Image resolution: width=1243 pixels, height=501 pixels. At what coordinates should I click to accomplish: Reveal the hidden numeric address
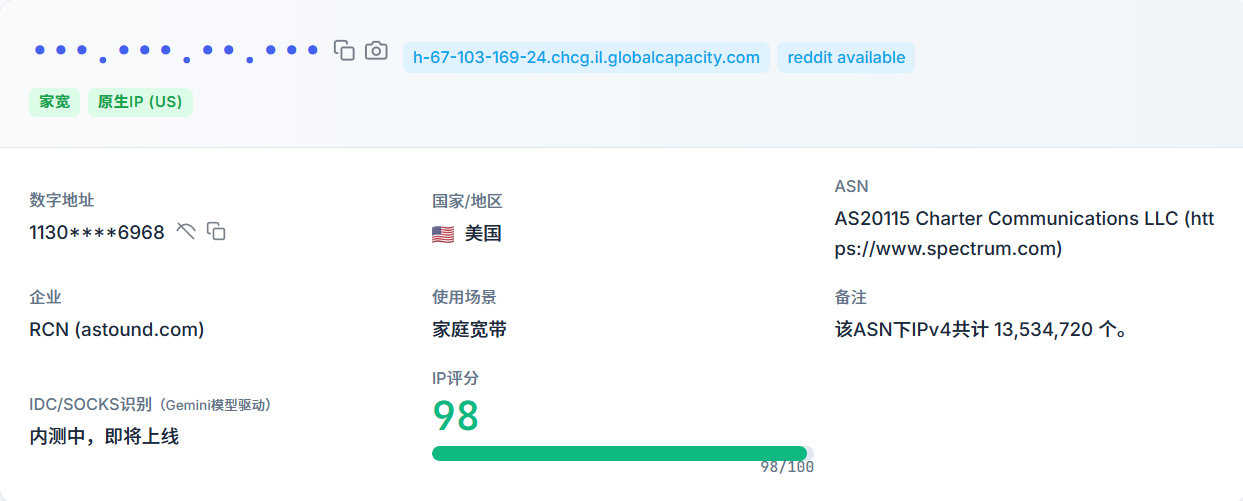186,232
